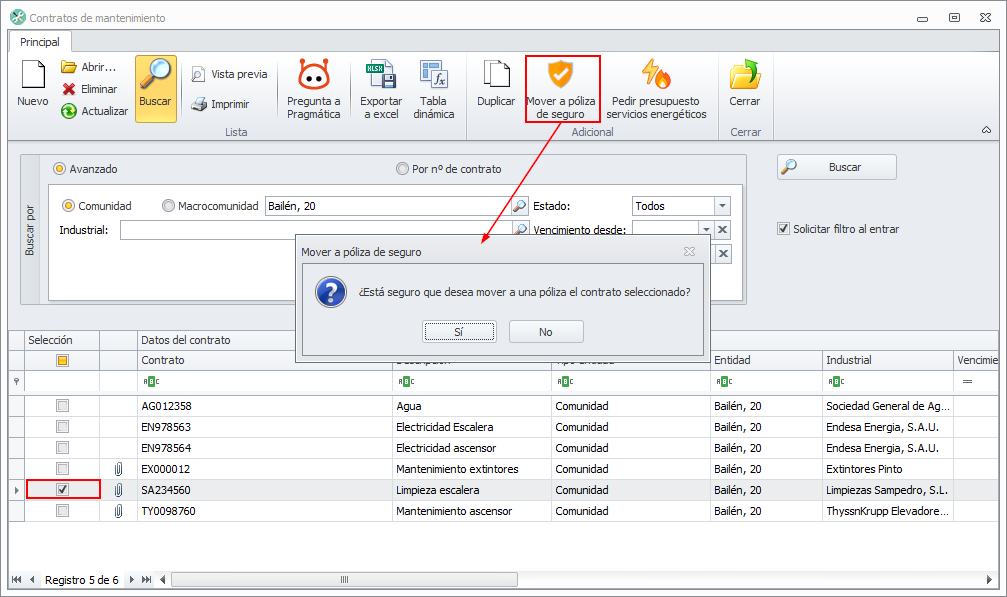Uncheck the selection box for SA234560

tap(62, 490)
